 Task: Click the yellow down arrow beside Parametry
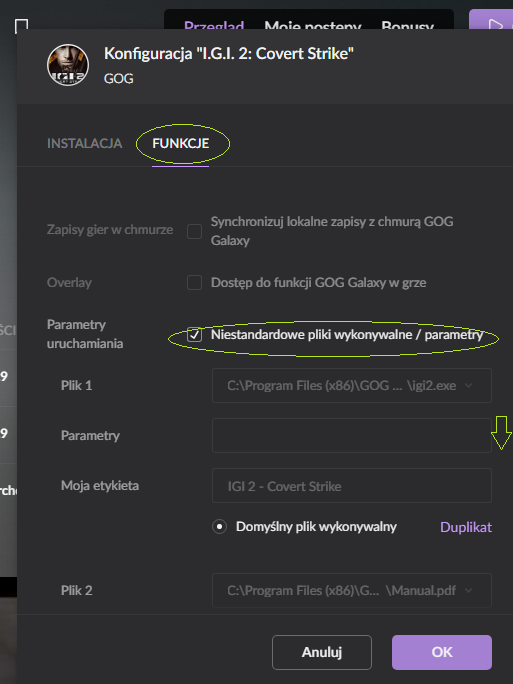[x=501, y=432]
